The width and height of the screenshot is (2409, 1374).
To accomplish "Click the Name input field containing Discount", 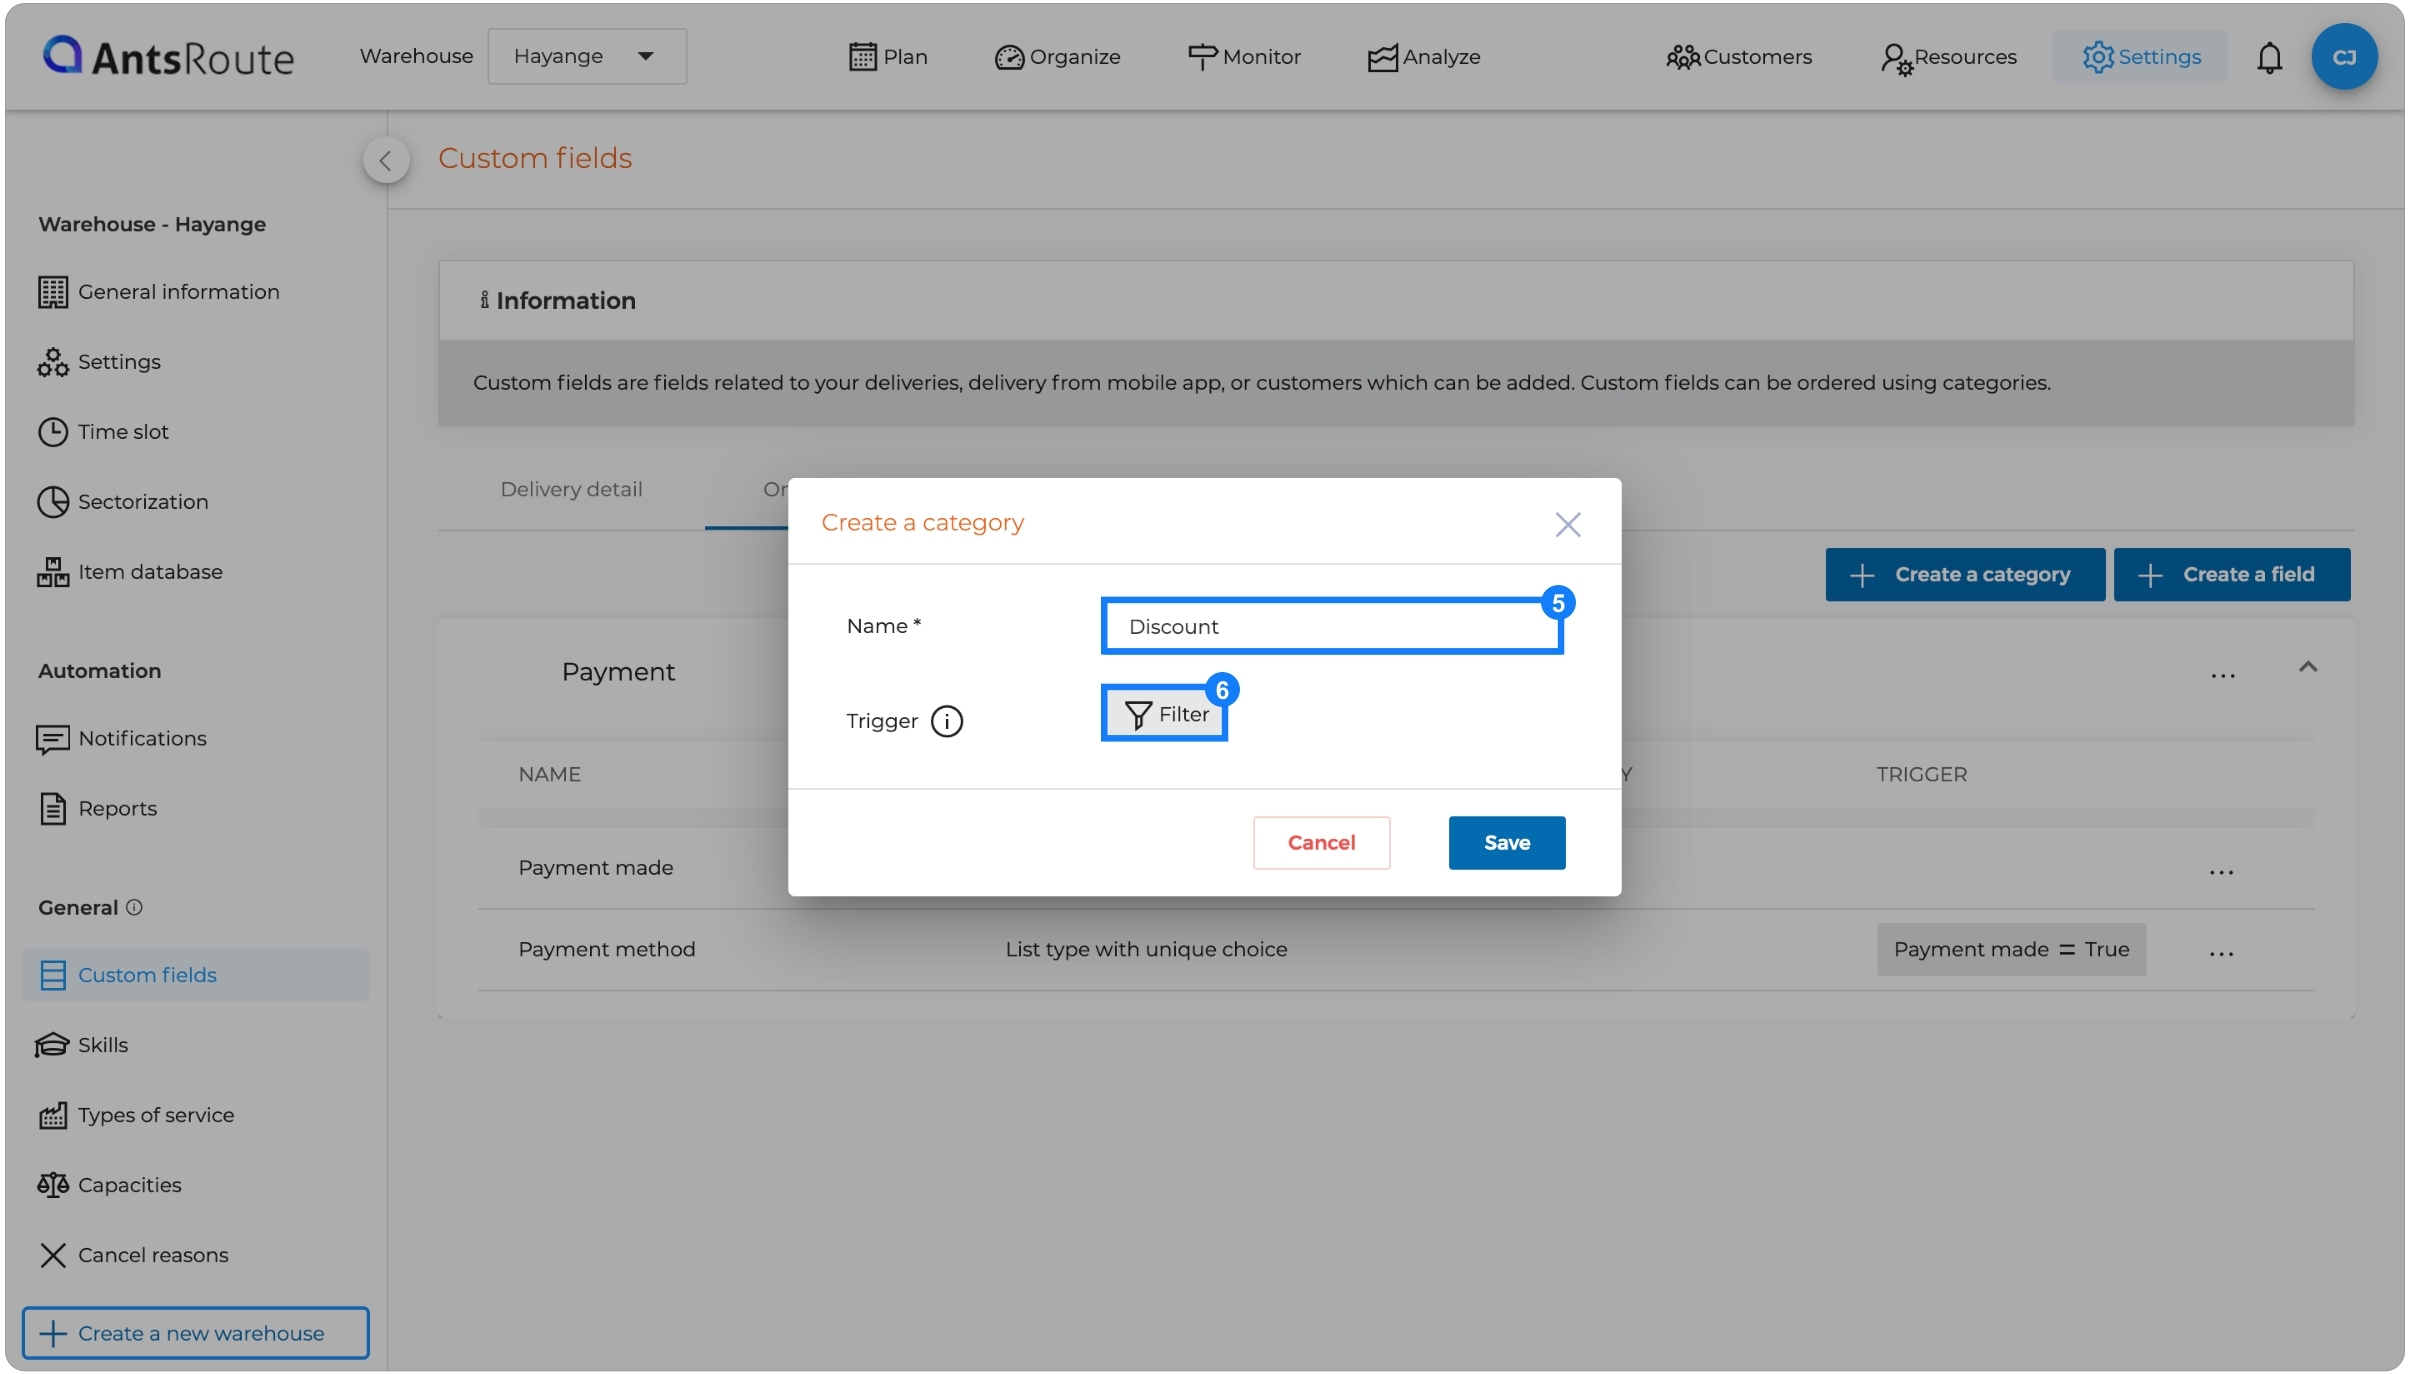I will pyautogui.click(x=1331, y=627).
